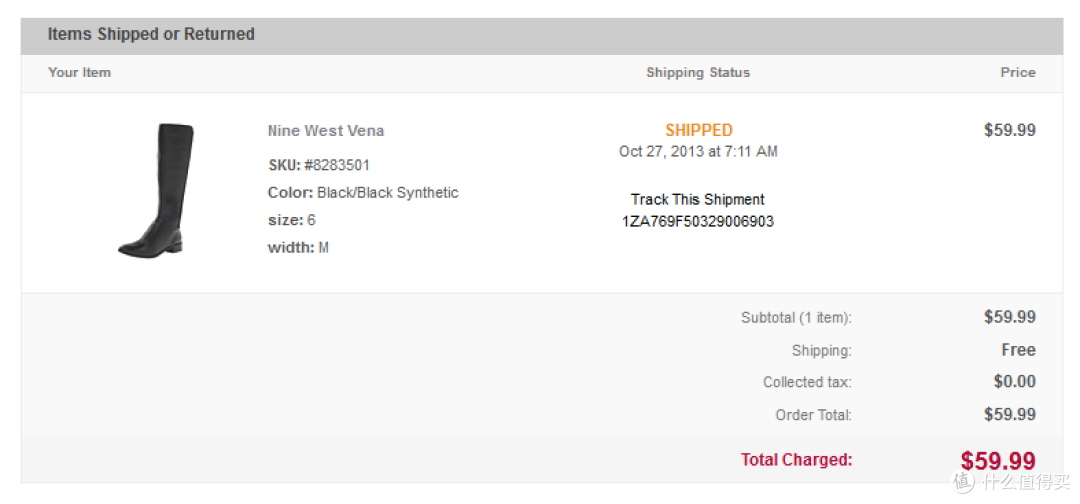Select the Your Item column header
The width and height of the screenshot is (1080, 504).
point(79,72)
